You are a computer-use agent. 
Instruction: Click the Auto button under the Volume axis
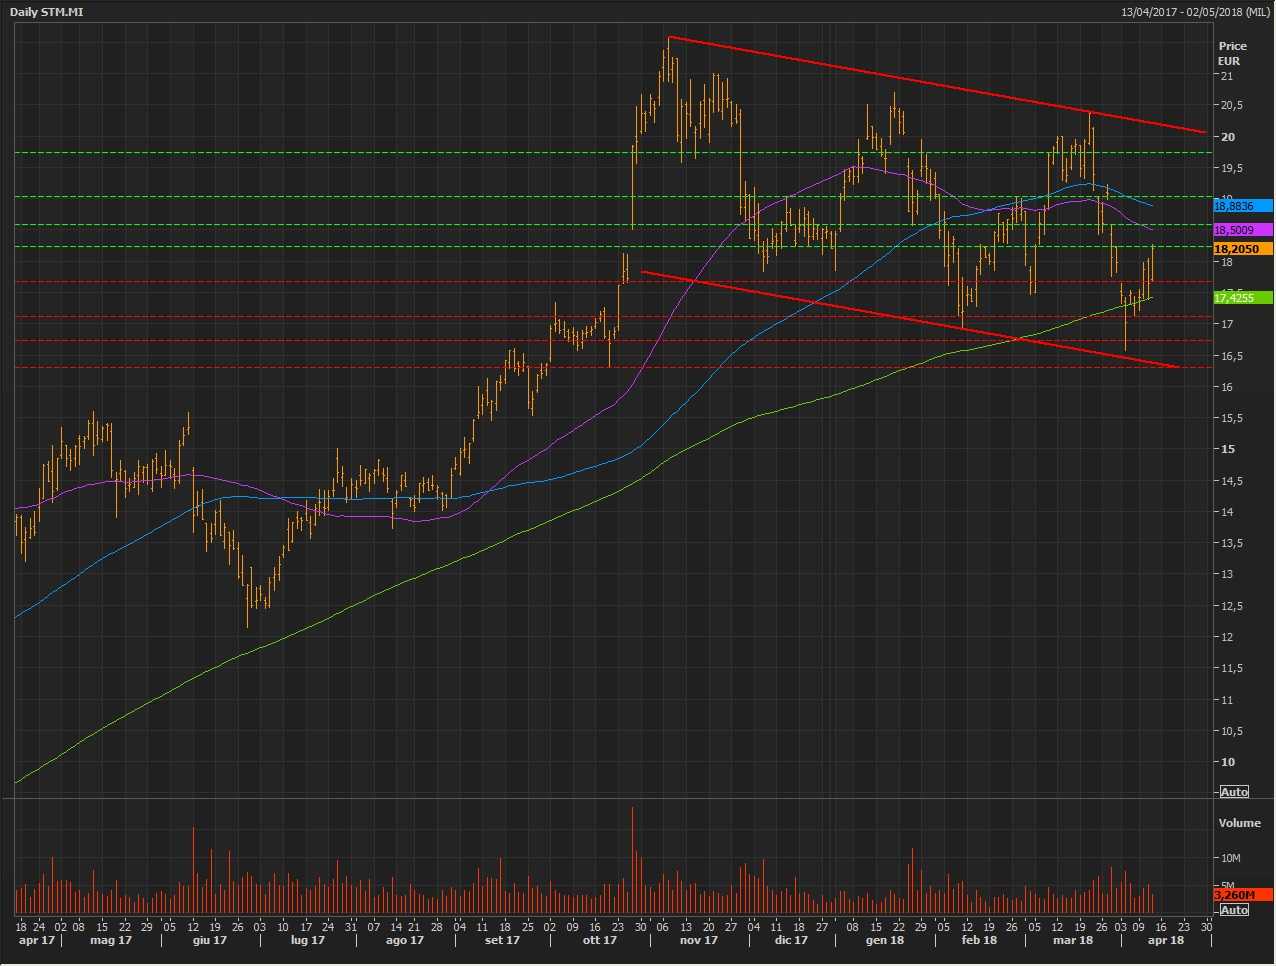[1234, 910]
